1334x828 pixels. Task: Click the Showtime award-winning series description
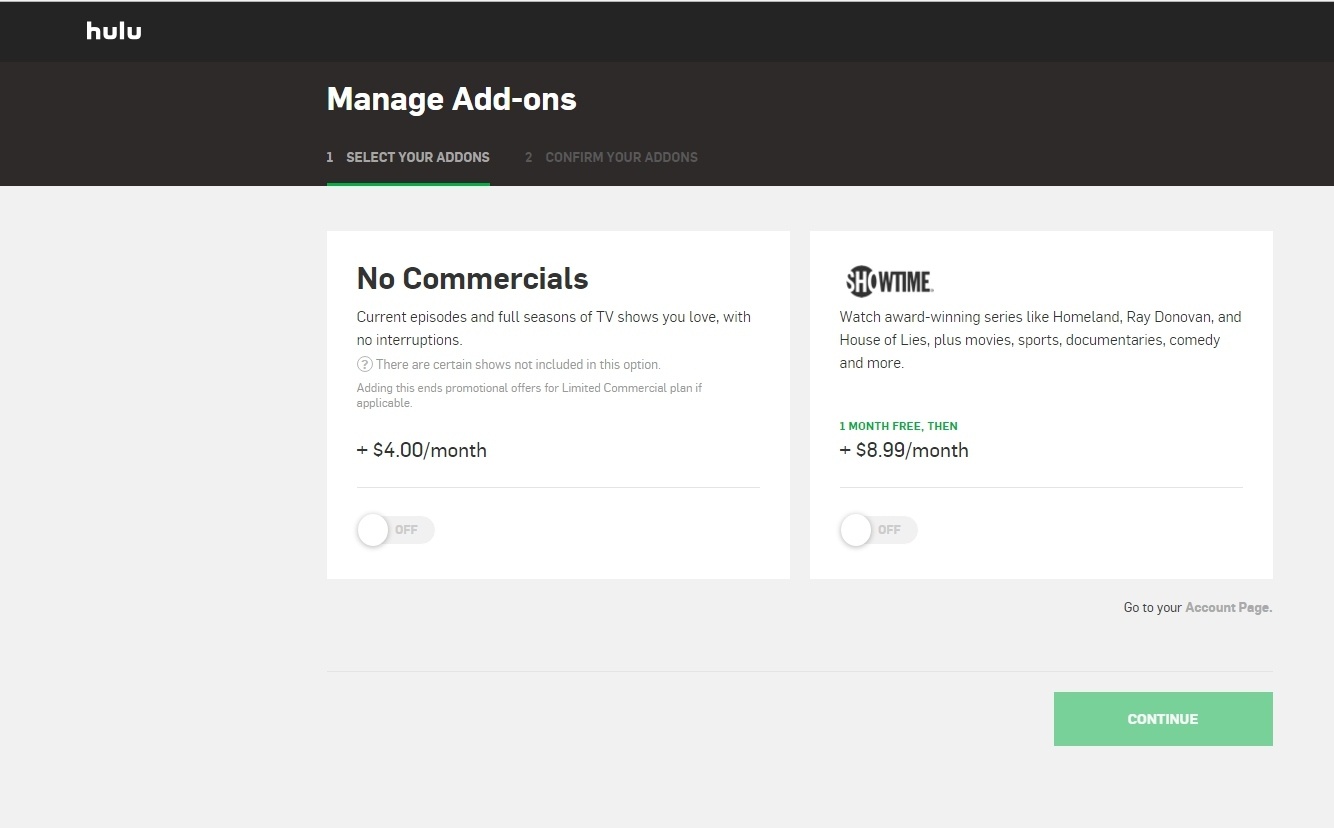(1040, 340)
